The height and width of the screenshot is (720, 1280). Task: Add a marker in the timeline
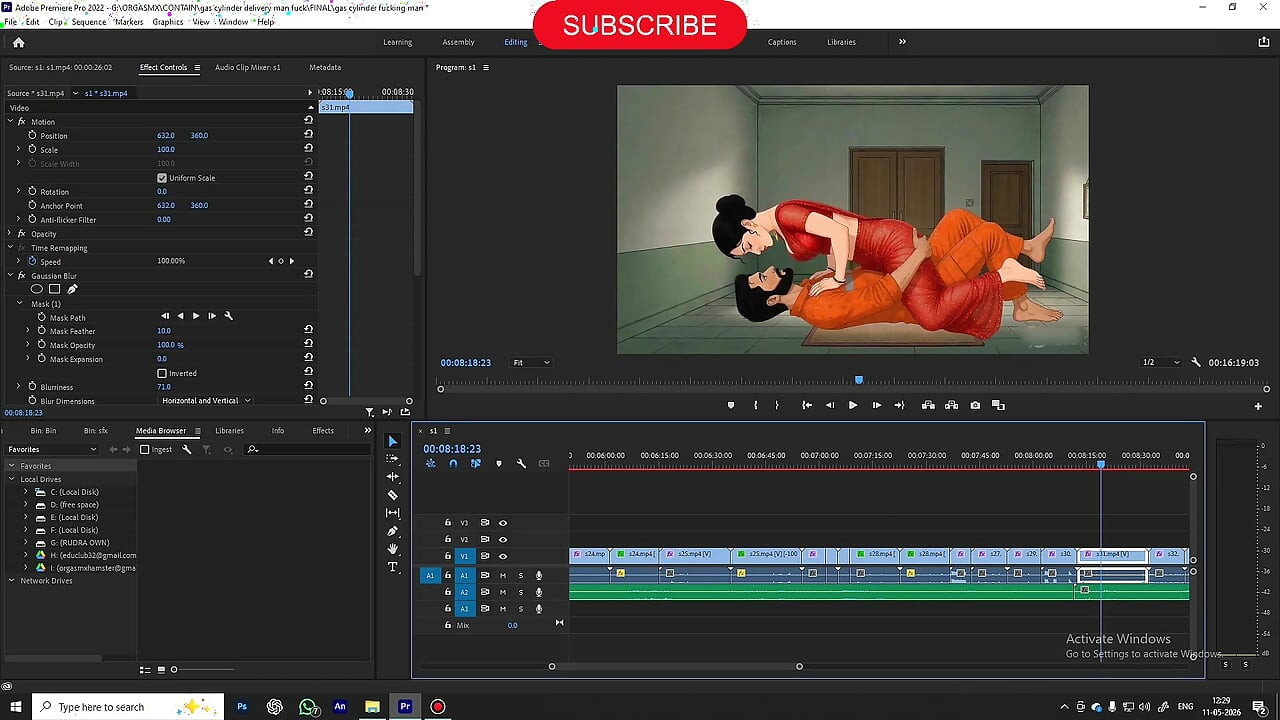498,464
